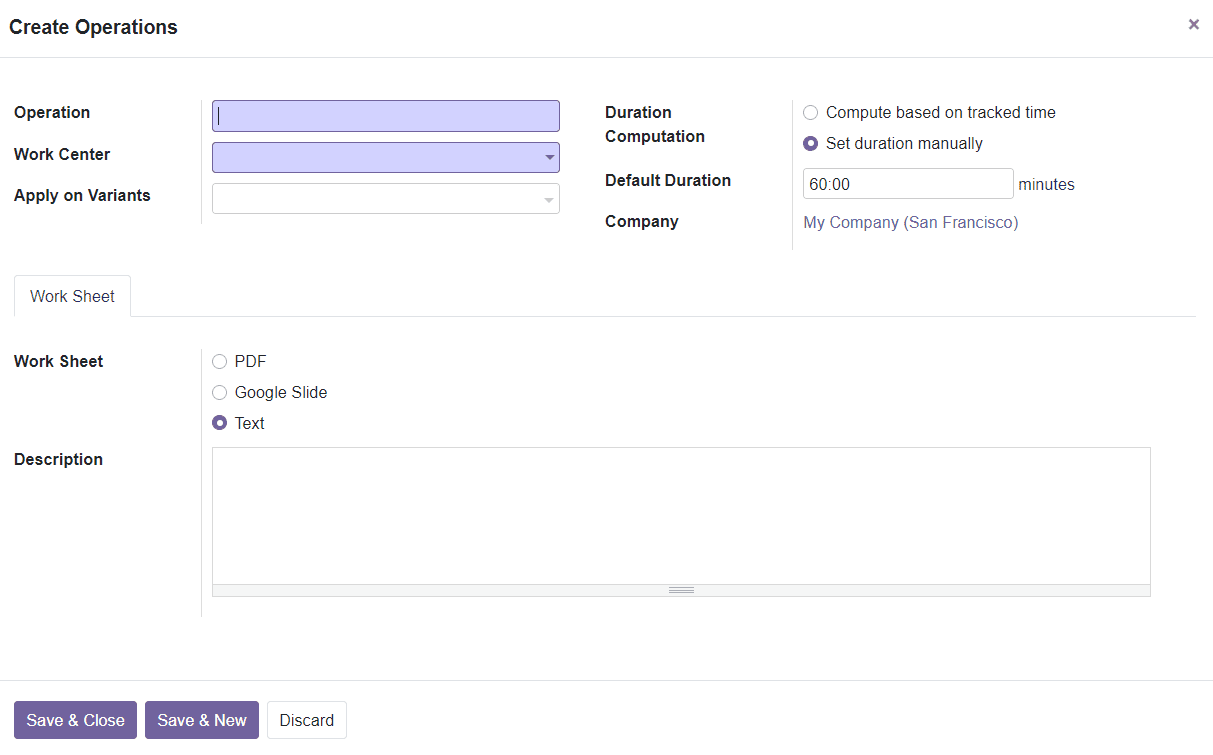Screen dimensions: 1213x755
Task: Open My Company (San Francisco) link
Action: [910, 222]
